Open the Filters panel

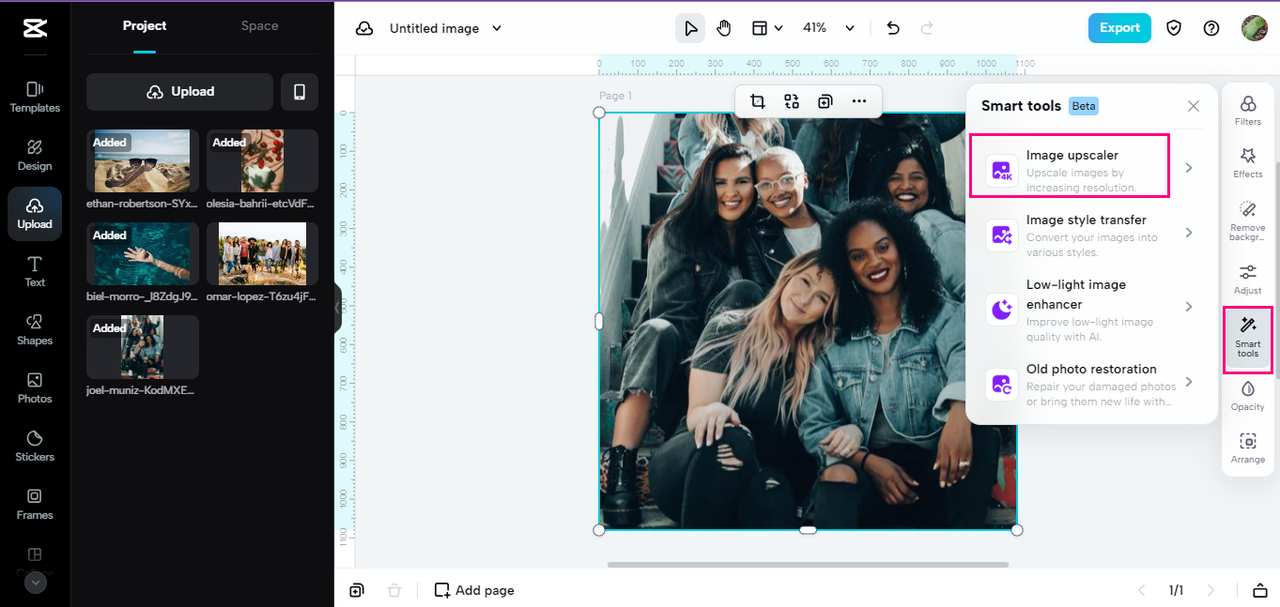(1247, 110)
